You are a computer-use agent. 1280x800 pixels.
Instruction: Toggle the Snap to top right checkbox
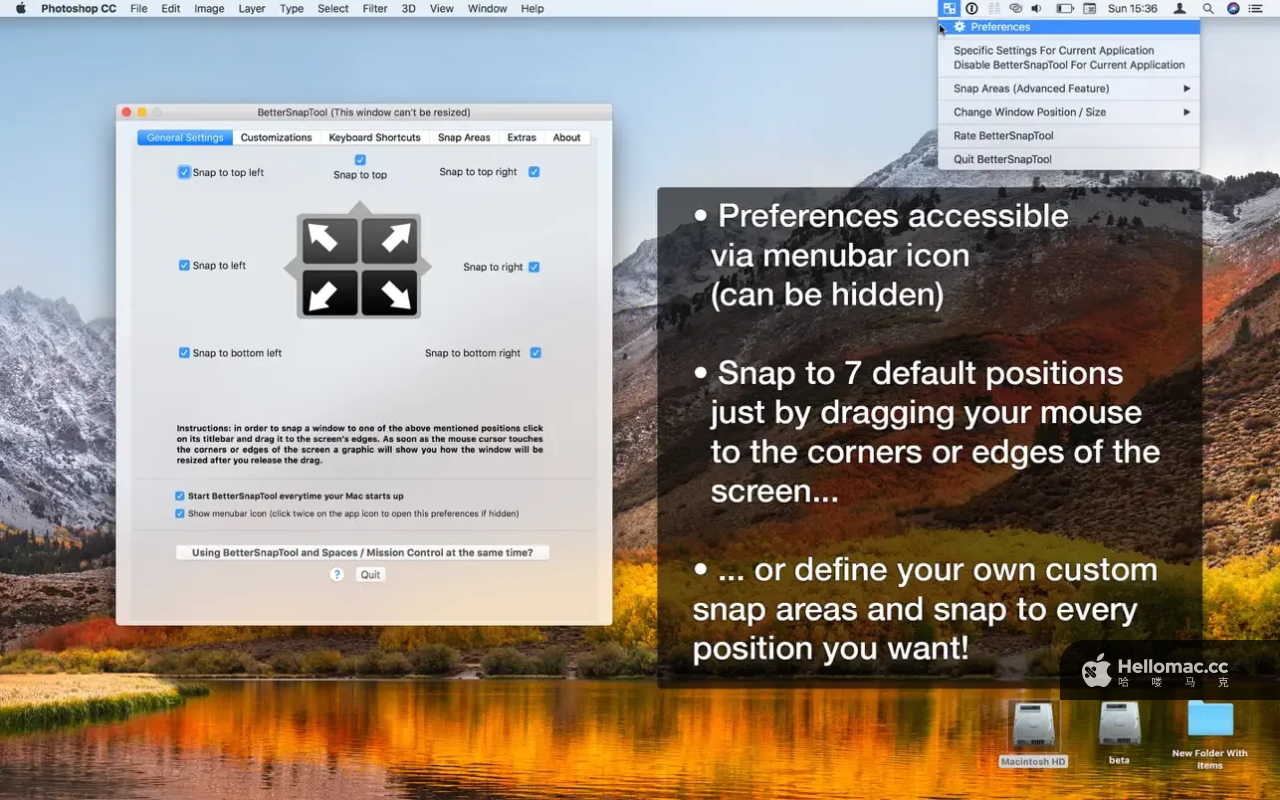tap(534, 172)
